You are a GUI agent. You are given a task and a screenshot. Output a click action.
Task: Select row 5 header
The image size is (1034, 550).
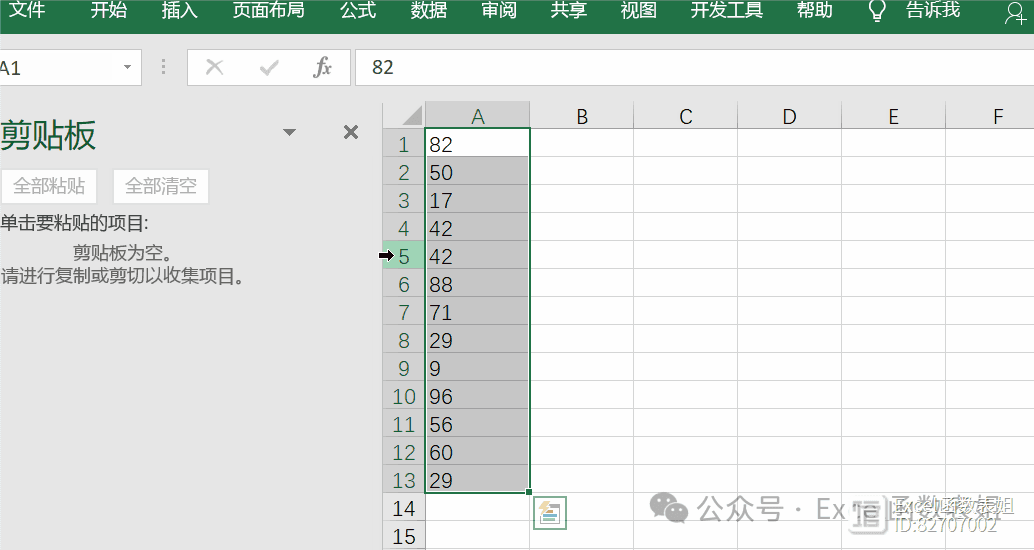pyautogui.click(x=404, y=256)
